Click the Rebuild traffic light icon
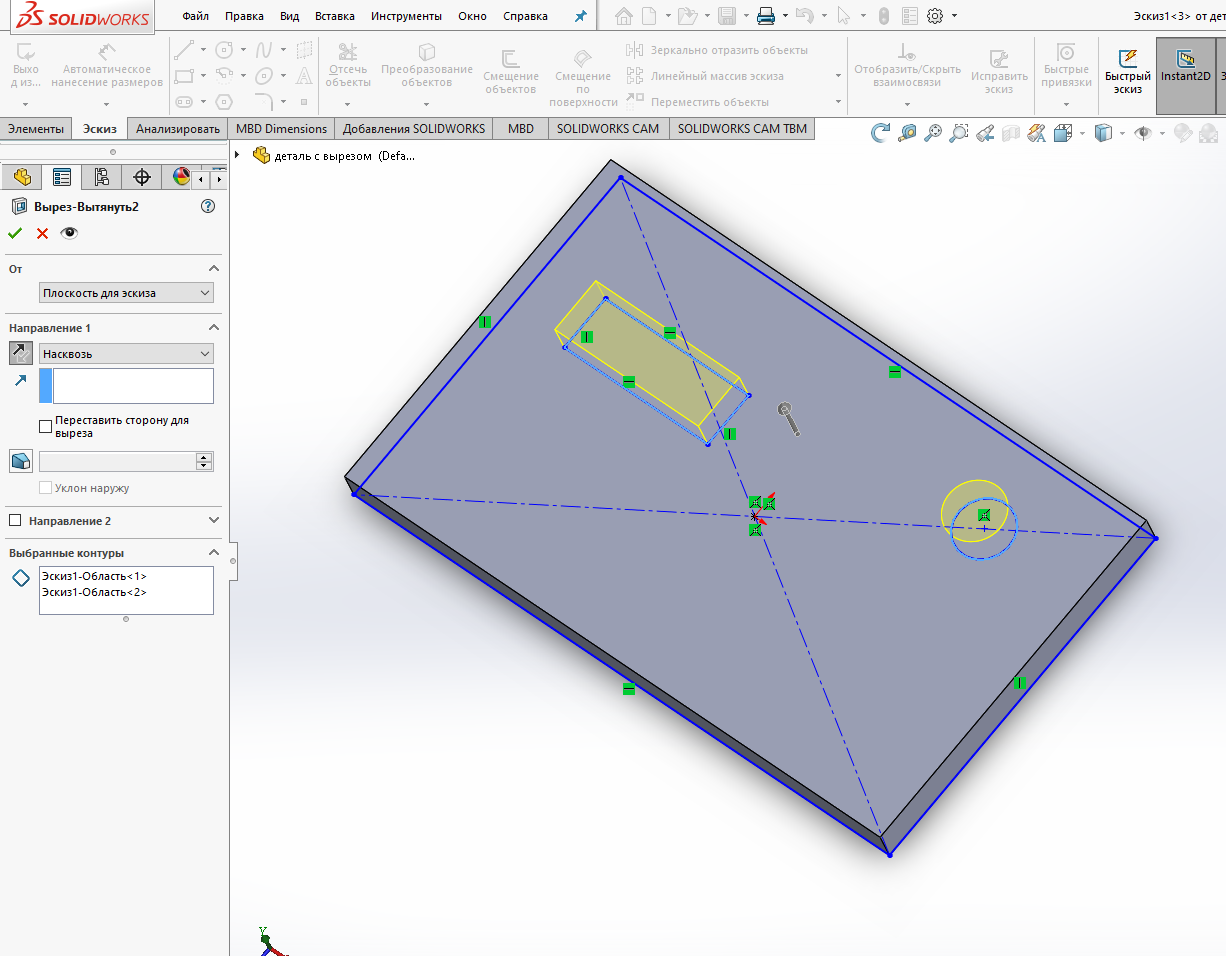The width and height of the screenshot is (1226, 956). [x=883, y=16]
